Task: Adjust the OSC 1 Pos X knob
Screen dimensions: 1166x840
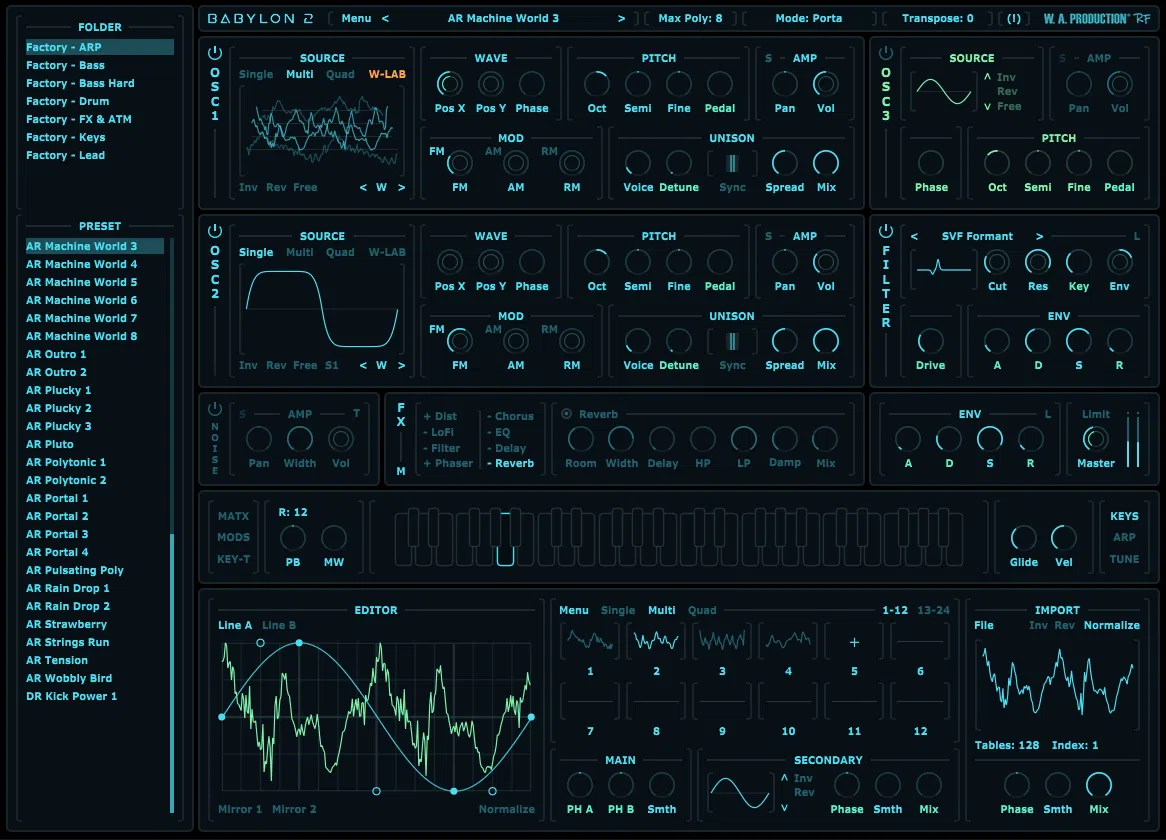Action: coord(449,84)
